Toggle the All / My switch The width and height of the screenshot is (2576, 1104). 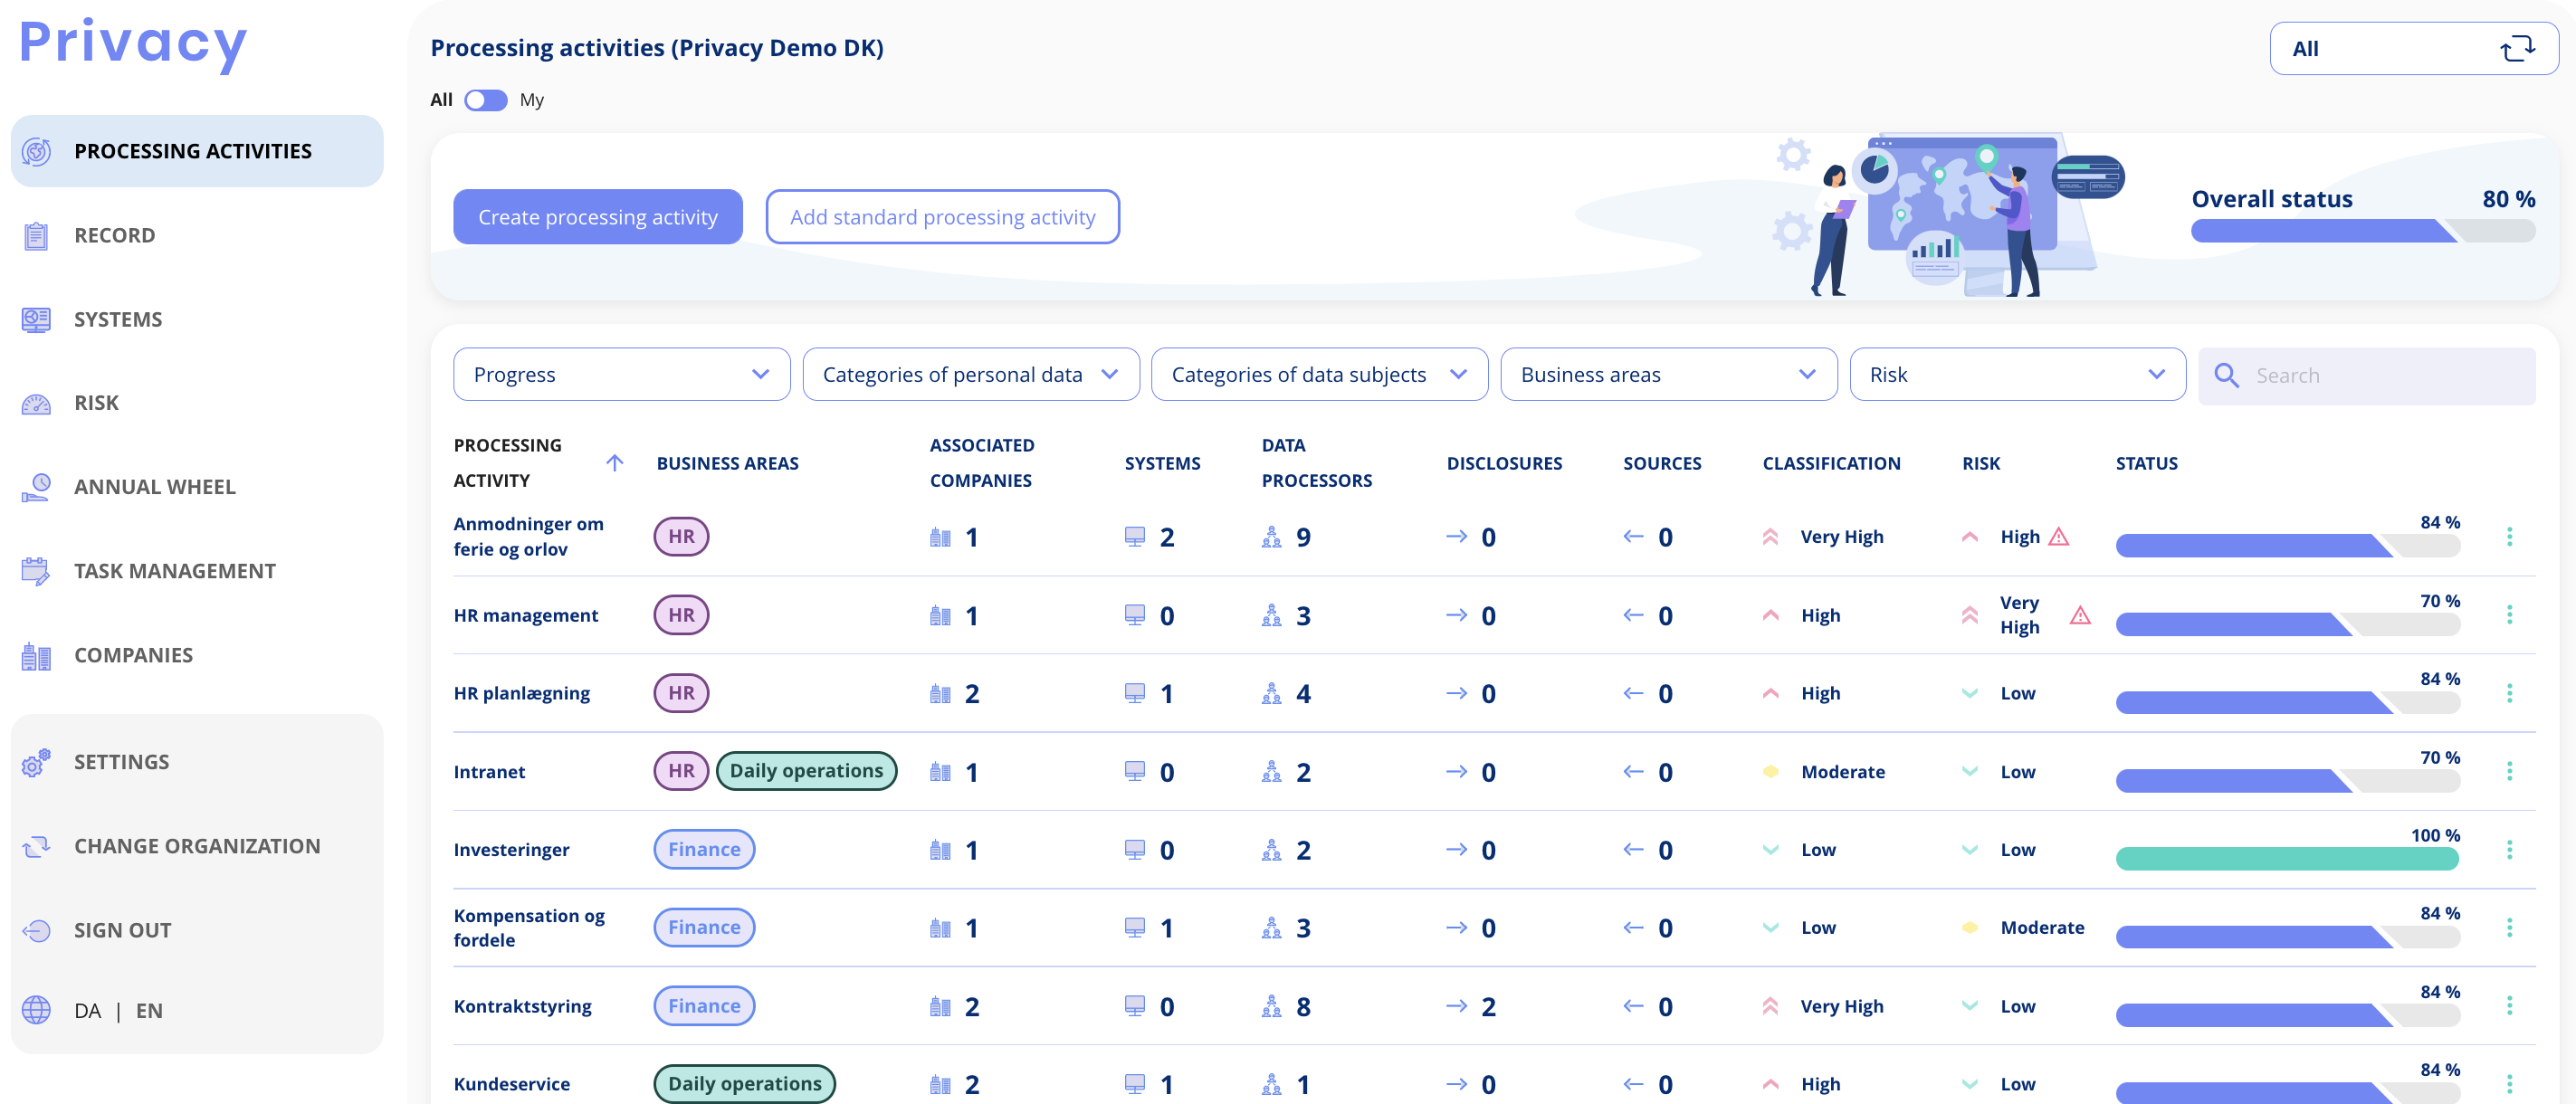(486, 100)
